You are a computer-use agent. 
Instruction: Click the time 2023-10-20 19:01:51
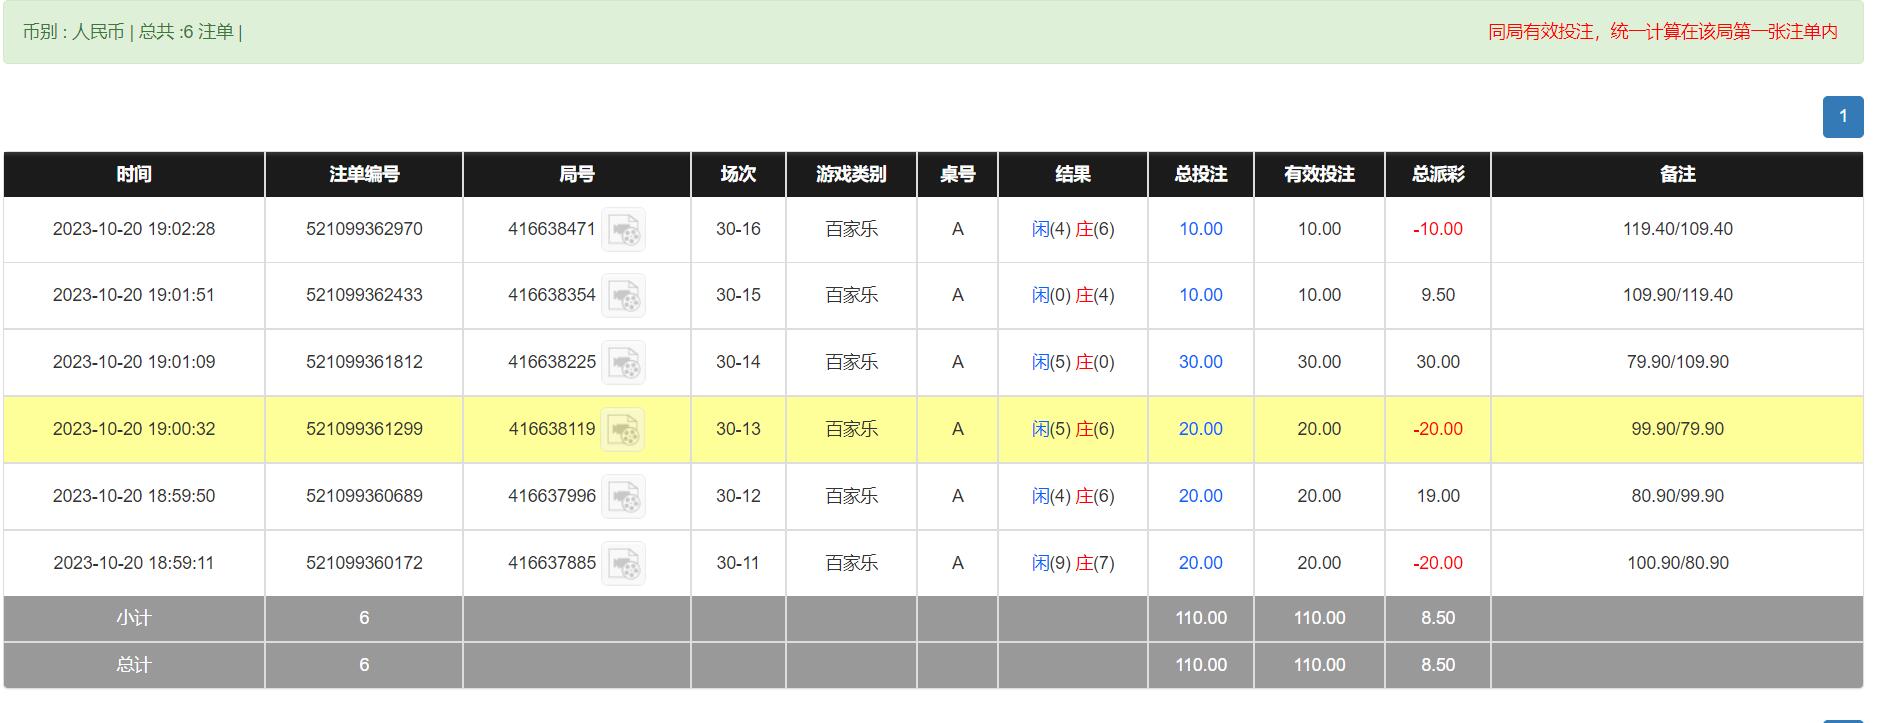click(x=134, y=295)
